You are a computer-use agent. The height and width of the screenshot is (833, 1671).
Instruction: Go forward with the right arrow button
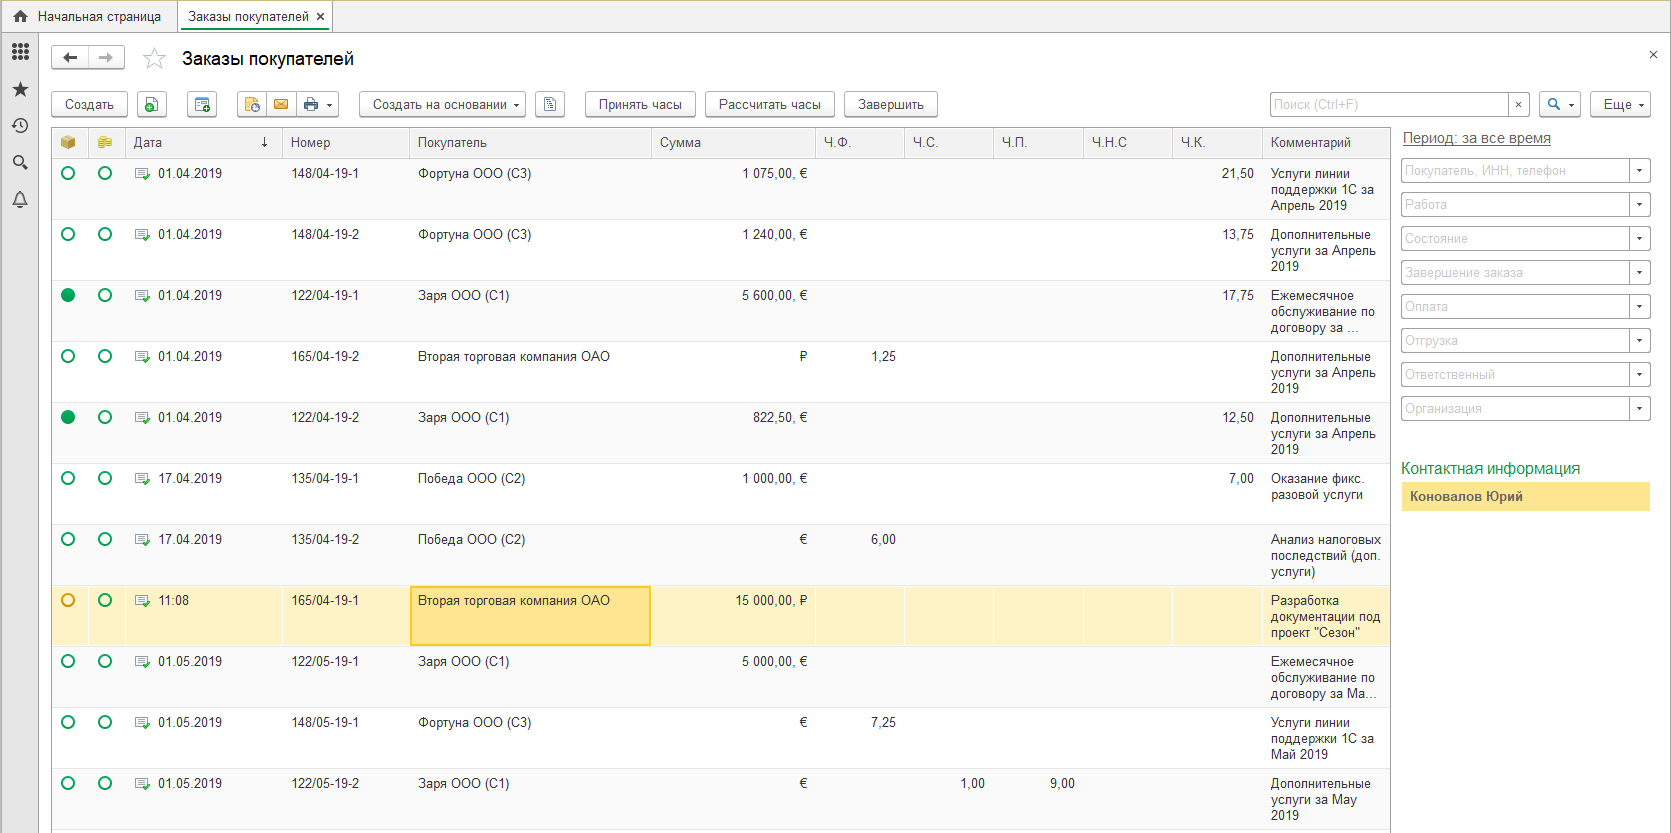(106, 58)
